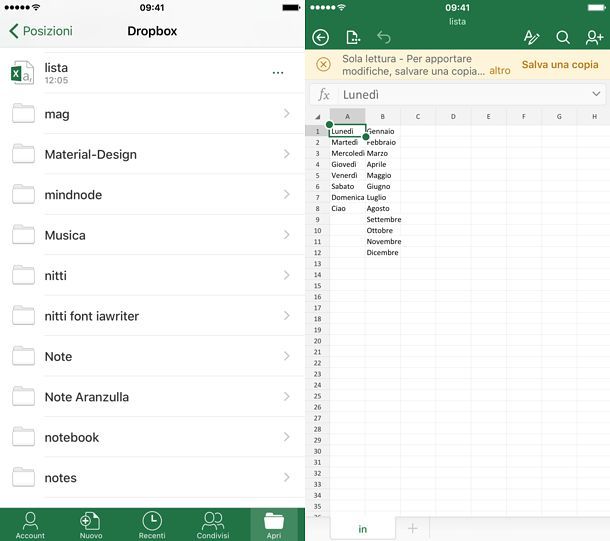Open the lista Excel file
Screen dimensions: 610x541
(x=152, y=73)
